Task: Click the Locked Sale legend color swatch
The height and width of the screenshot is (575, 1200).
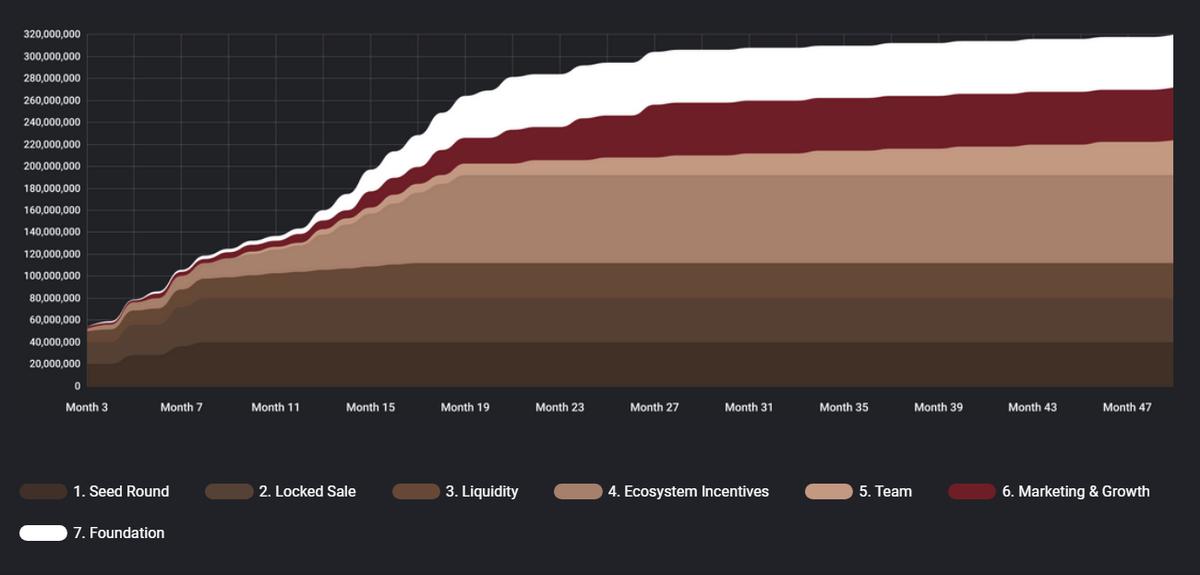Action: [229, 492]
